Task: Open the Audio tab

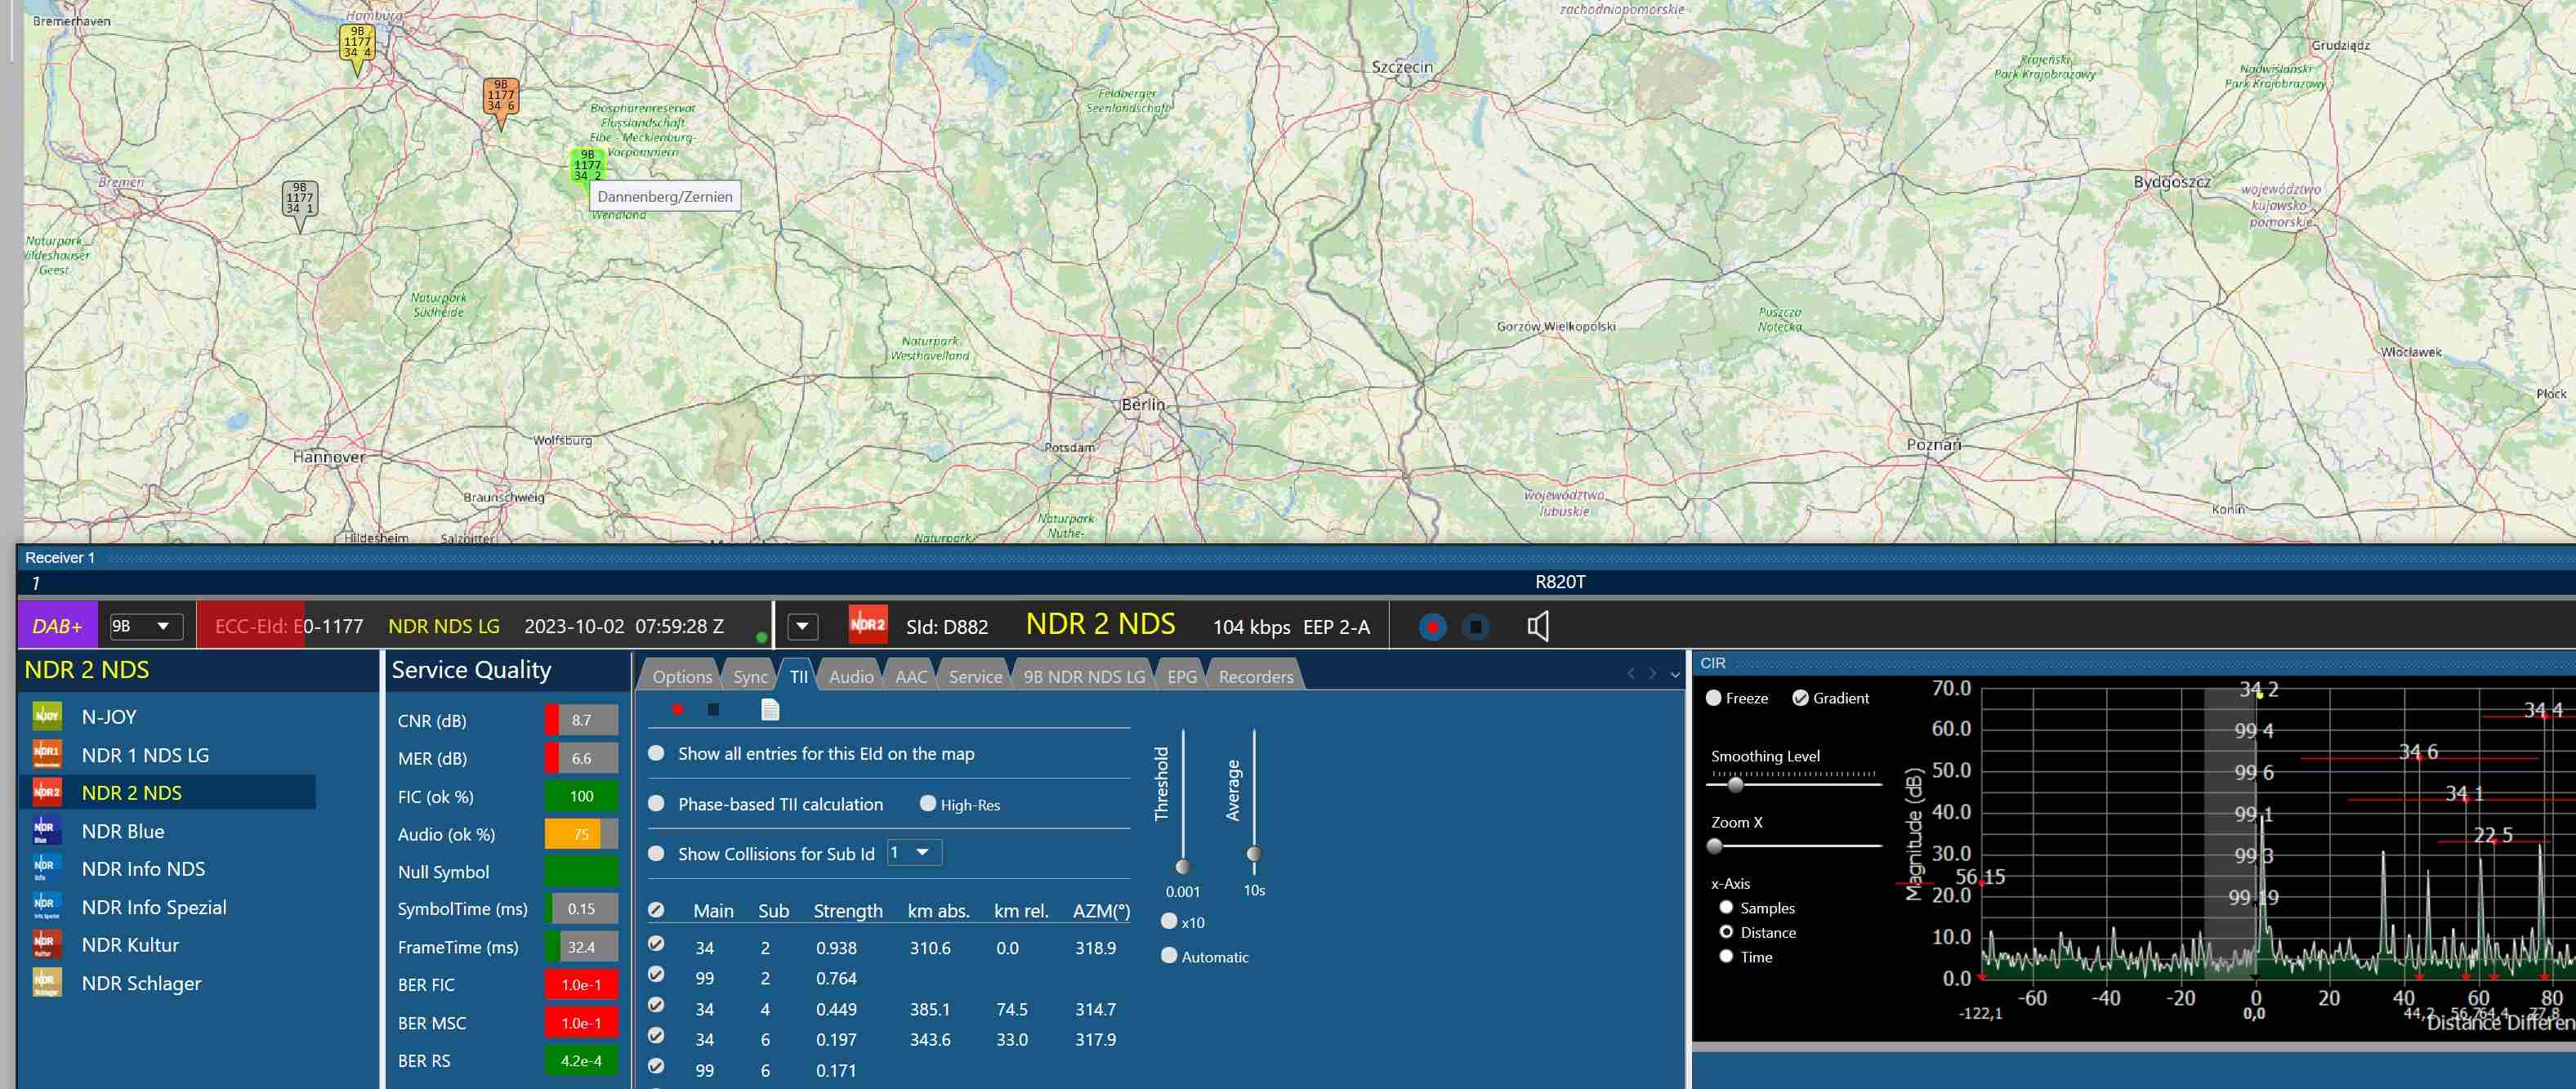Action: (851, 676)
